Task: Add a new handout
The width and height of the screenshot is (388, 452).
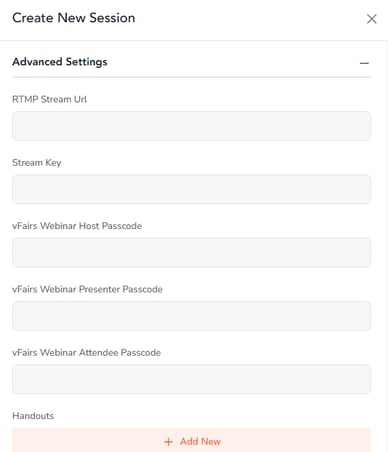Action: click(x=191, y=440)
